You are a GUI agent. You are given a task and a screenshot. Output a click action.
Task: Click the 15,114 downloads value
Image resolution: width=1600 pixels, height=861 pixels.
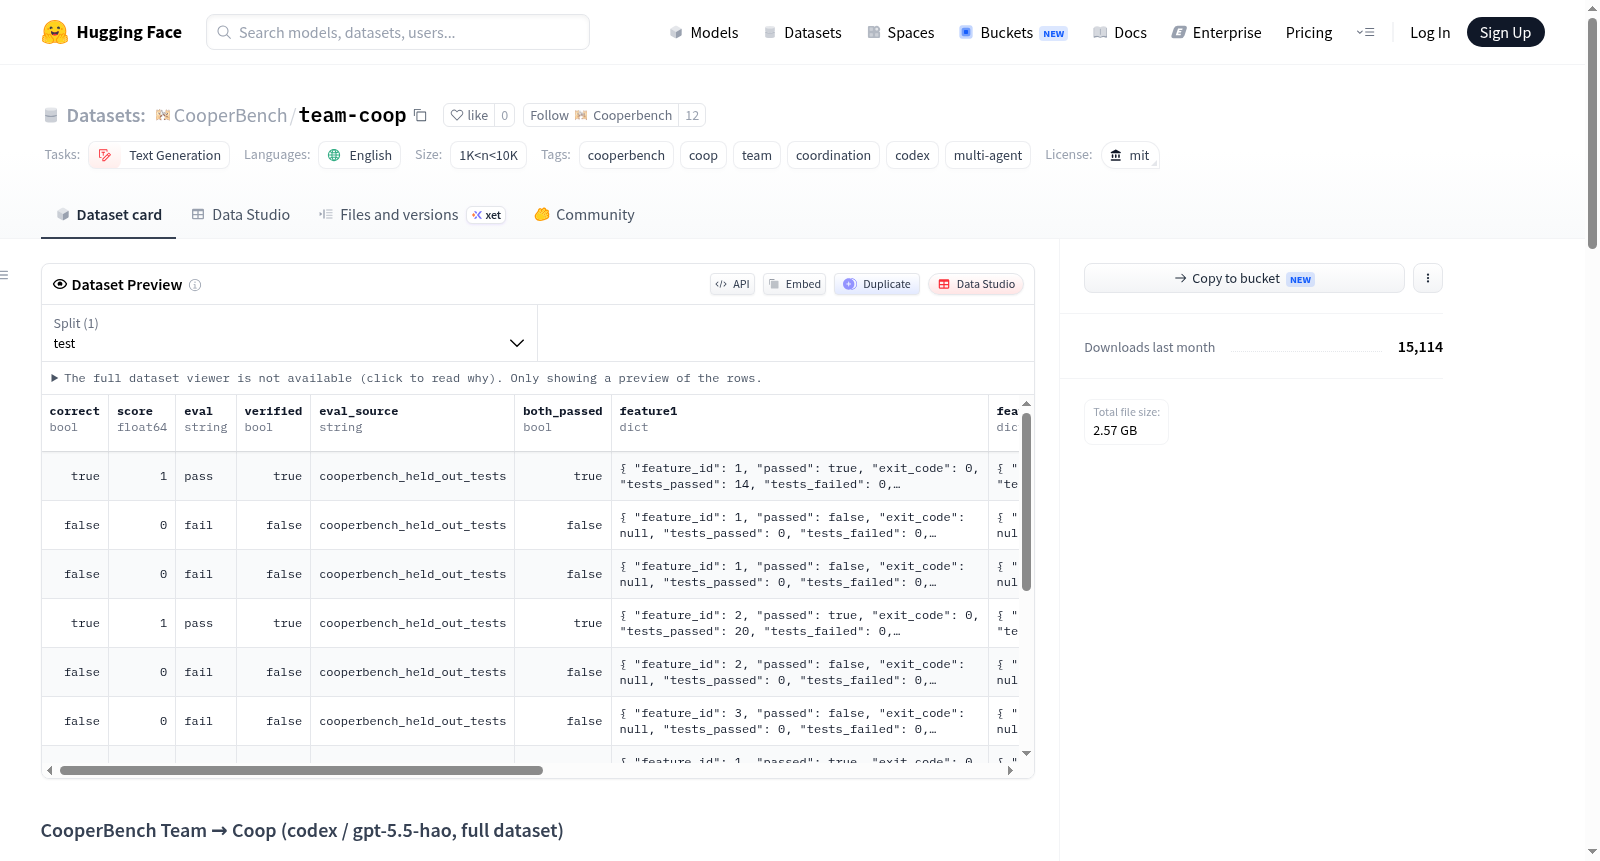[1420, 347]
